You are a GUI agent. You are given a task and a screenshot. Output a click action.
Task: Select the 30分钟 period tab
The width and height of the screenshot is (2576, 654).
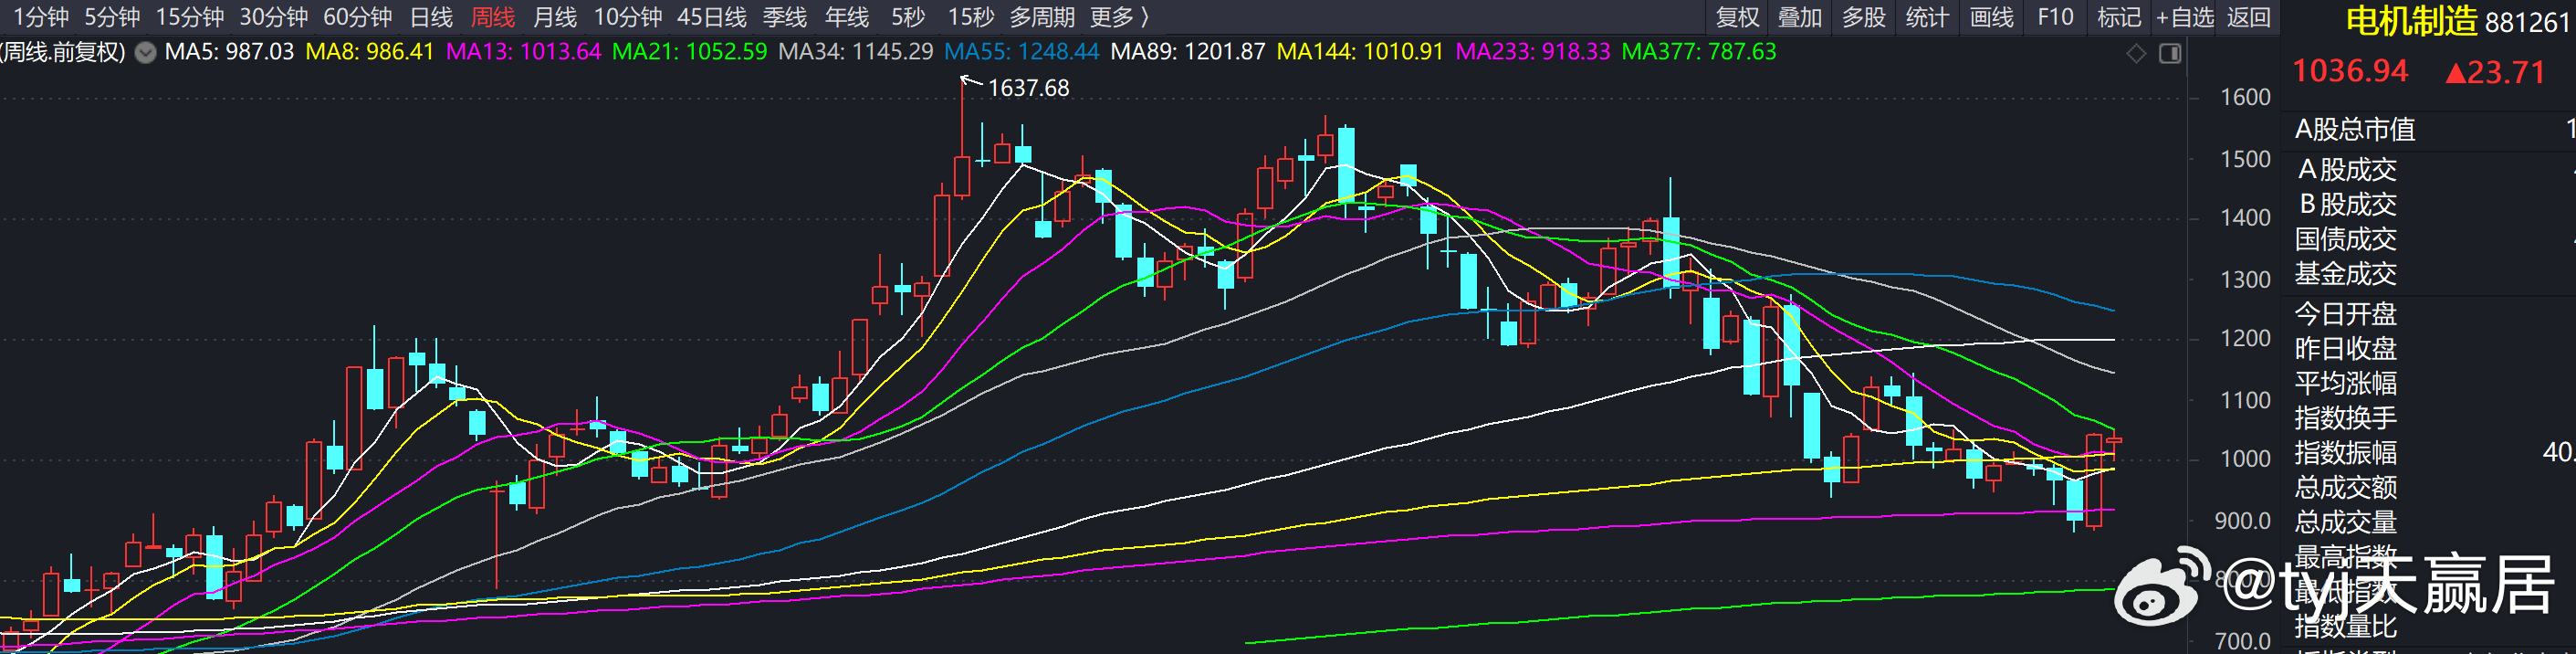pos(274,17)
